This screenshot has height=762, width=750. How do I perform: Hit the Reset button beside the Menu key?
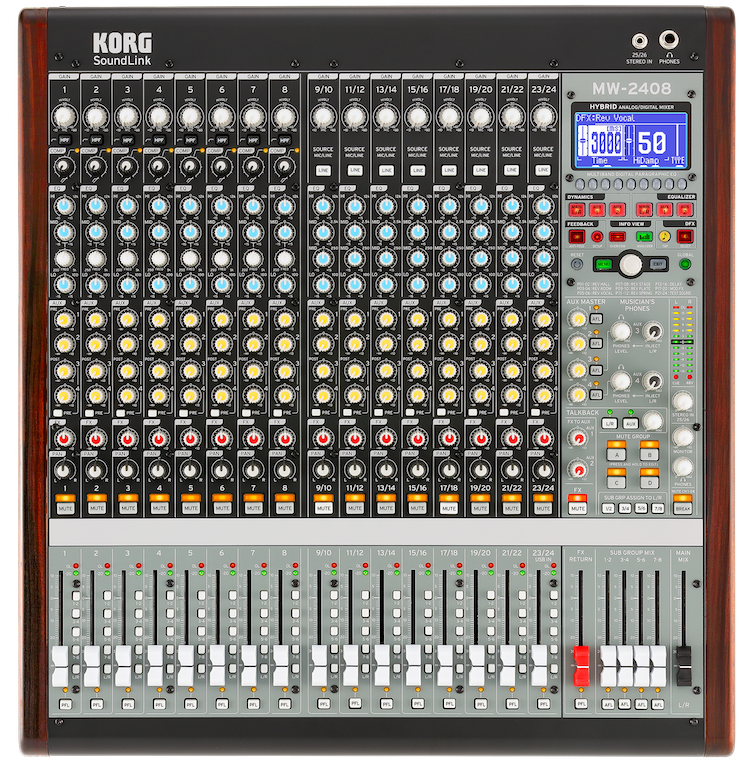click(x=577, y=264)
